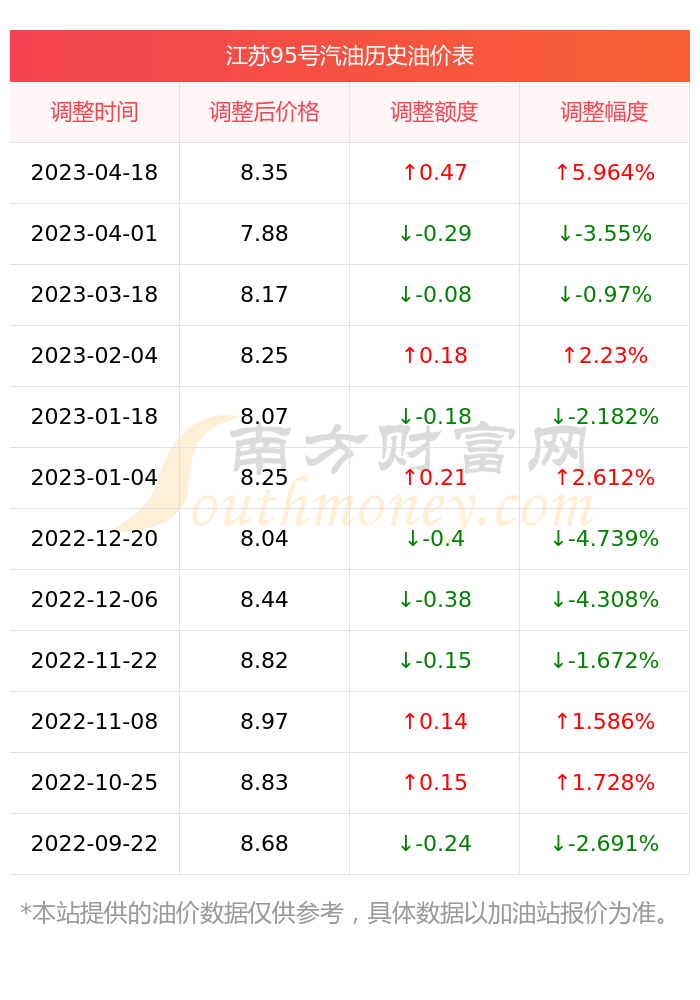Viewport: 700px width, 1000px height.
Task: Select the price cell 8.97
Action: pos(264,721)
